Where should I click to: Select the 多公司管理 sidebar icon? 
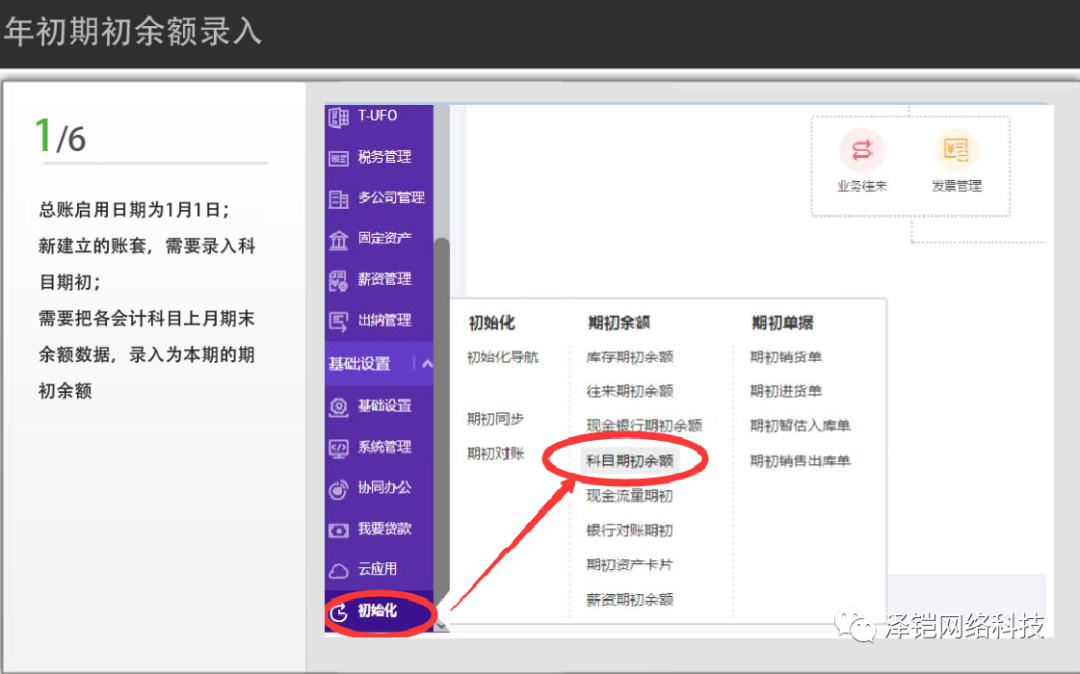(338, 199)
